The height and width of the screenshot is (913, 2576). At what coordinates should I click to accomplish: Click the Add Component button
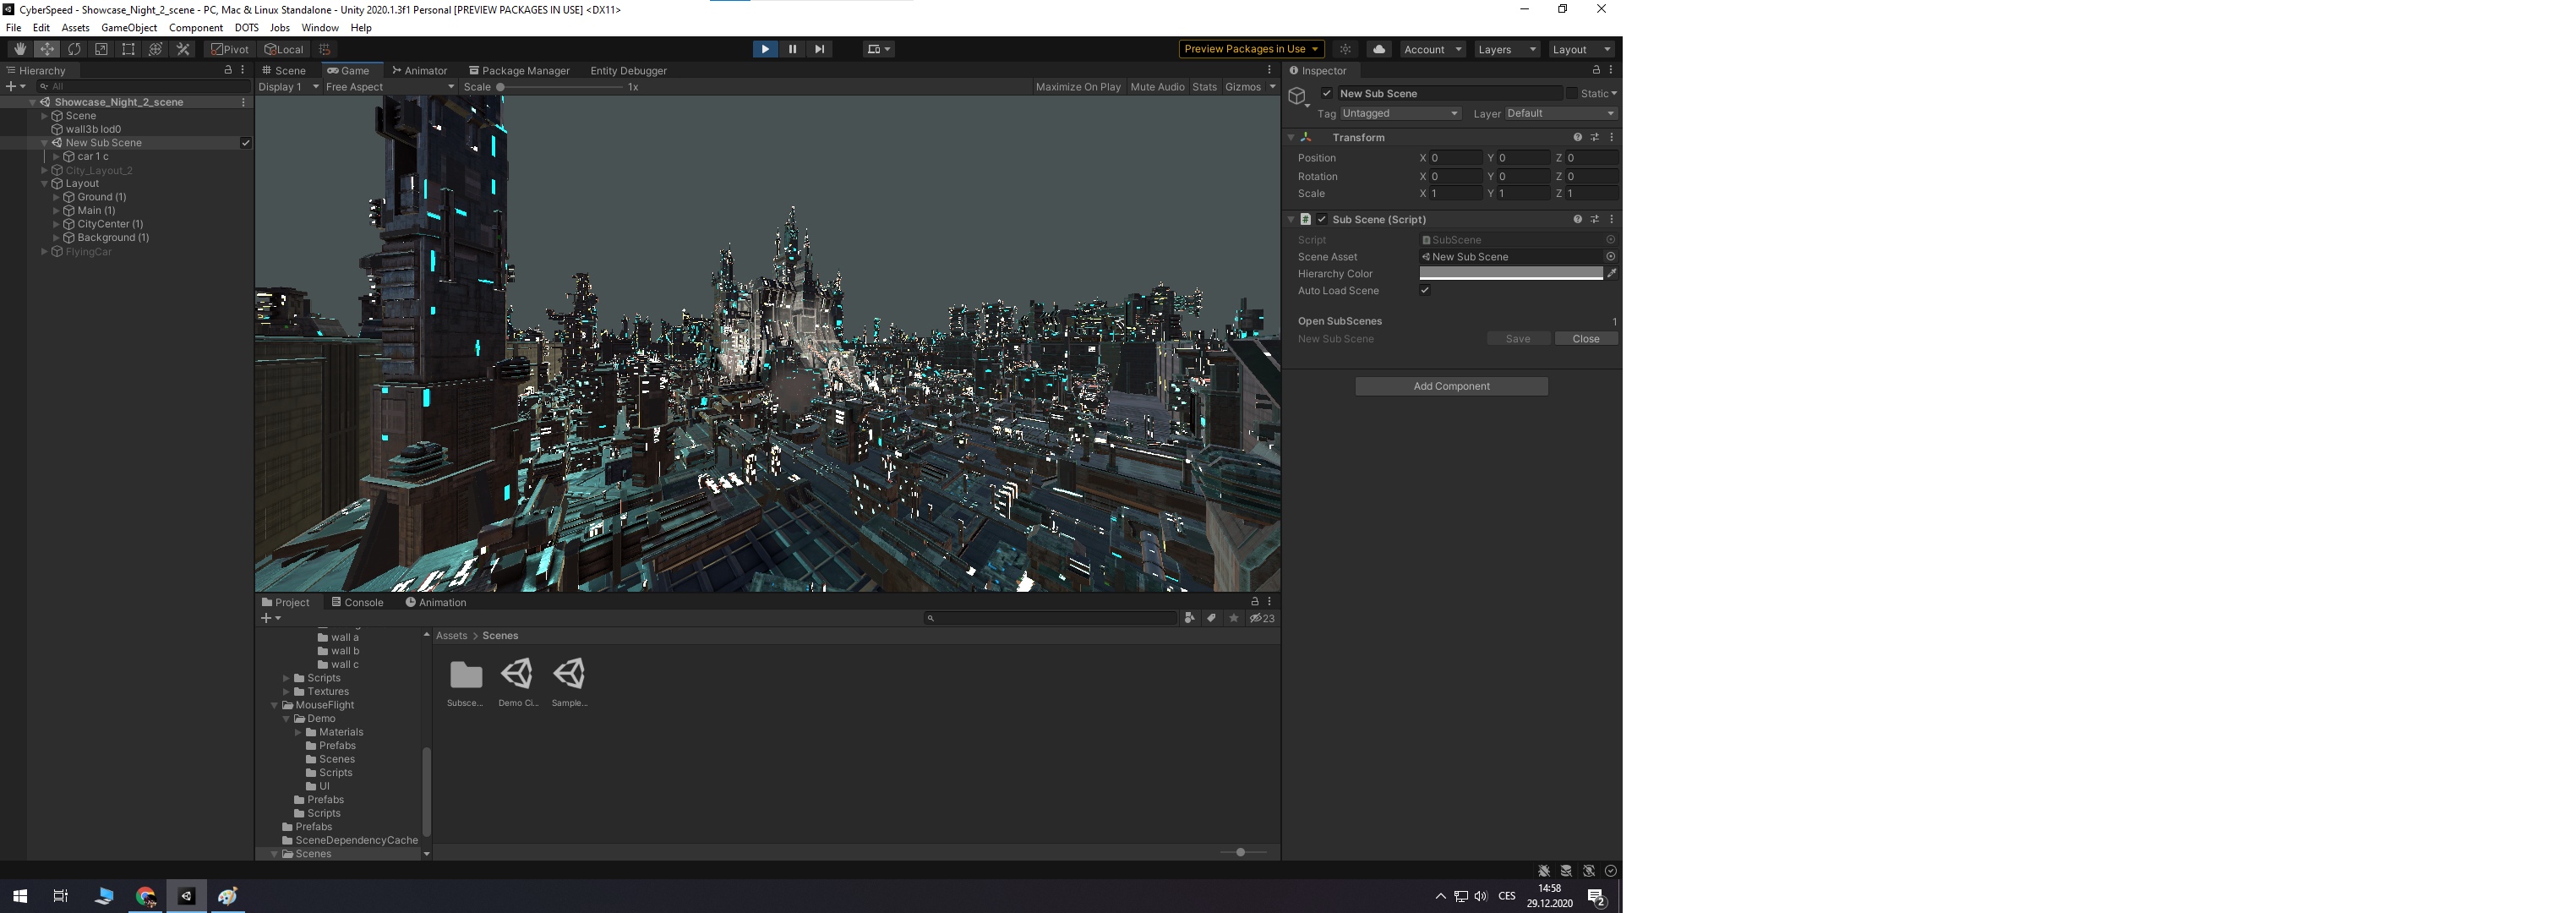point(1451,386)
